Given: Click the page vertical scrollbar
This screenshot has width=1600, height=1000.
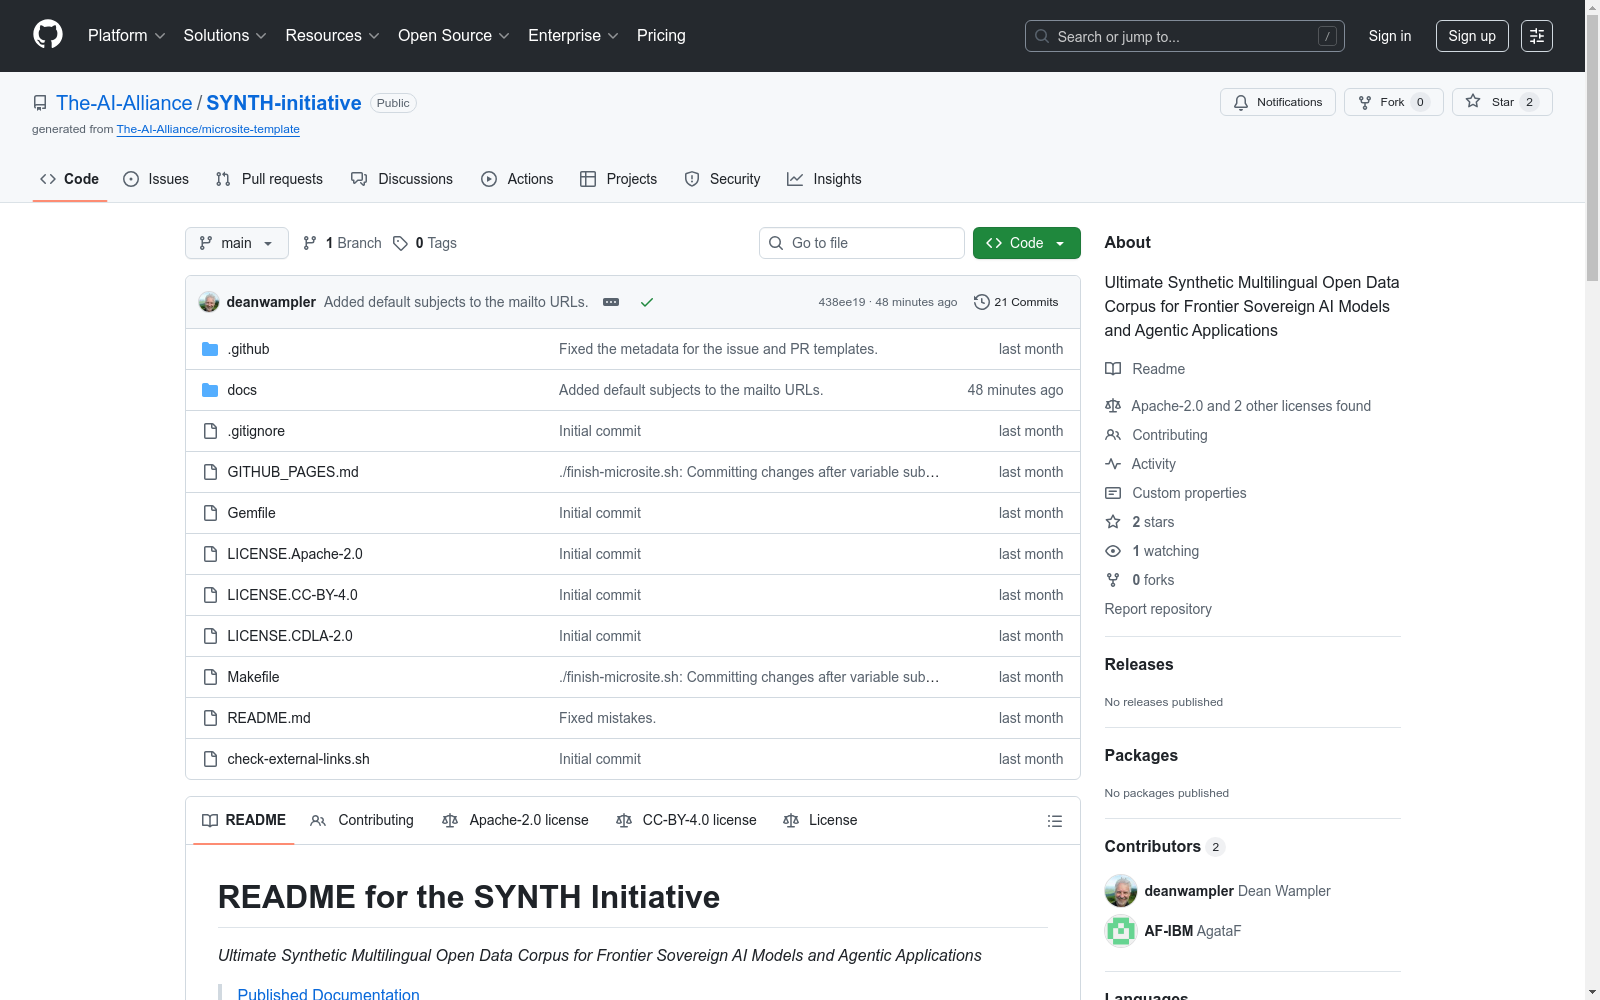Looking at the screenshot, I should point(1592,150).
